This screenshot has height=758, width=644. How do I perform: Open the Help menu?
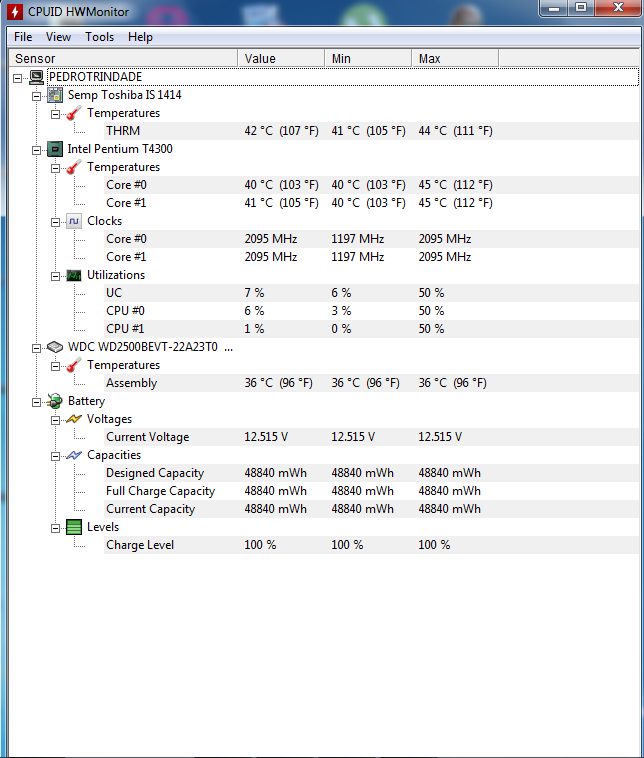(x=140, y=37)
